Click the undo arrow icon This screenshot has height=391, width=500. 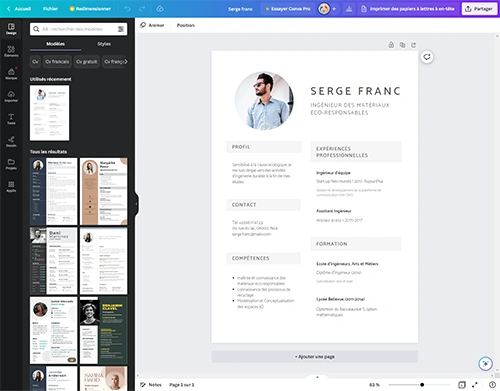click(127, 9)
